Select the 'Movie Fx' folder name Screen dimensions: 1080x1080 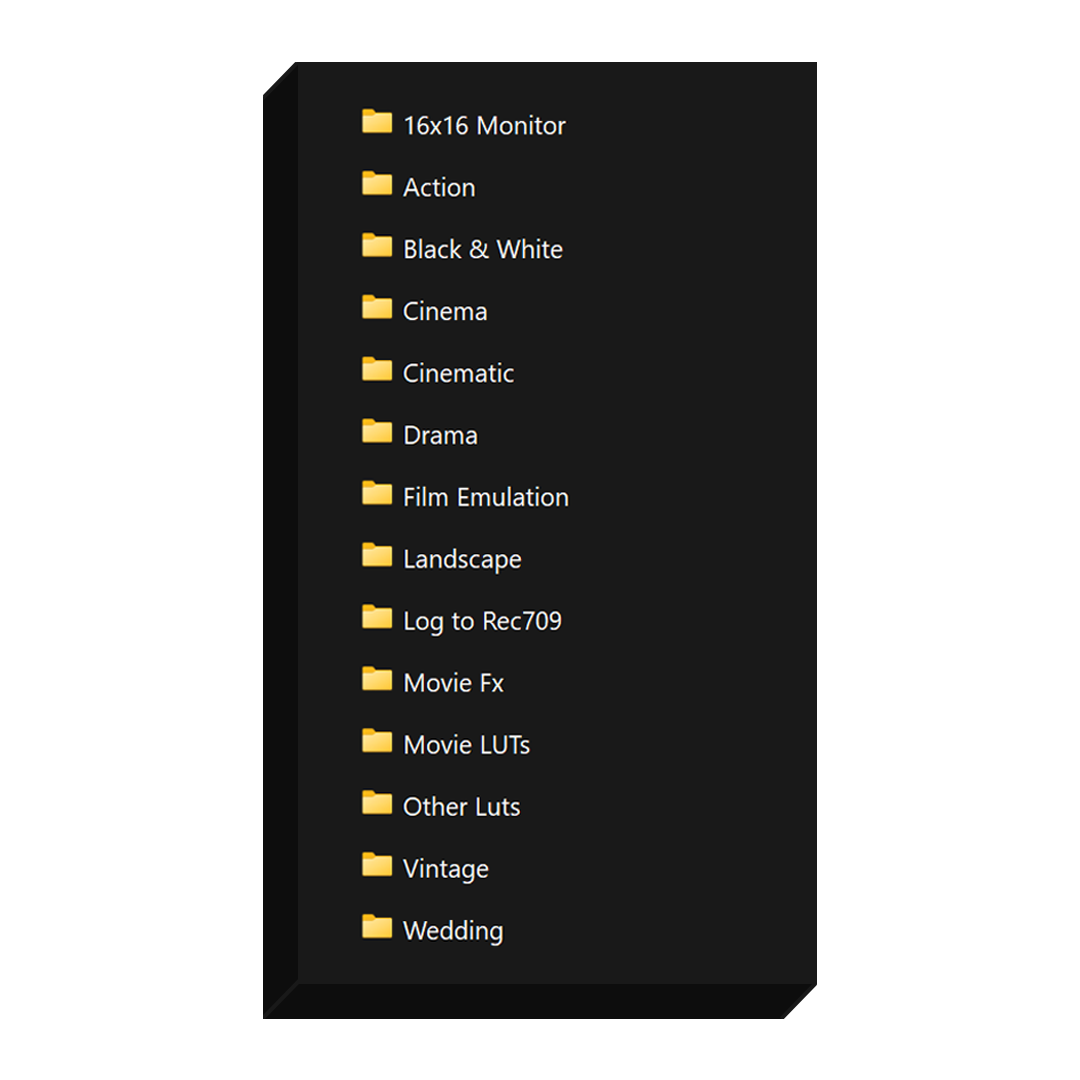click(453, 684)
